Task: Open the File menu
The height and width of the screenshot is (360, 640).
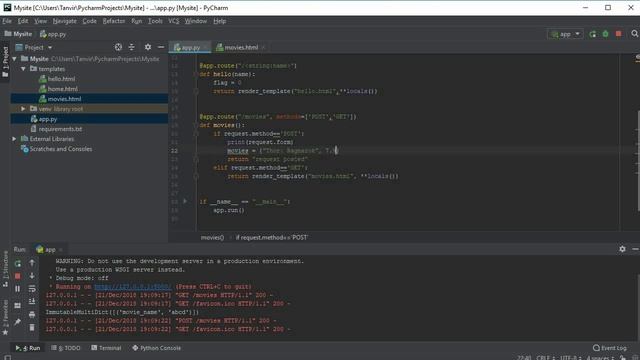Action: 7,21
